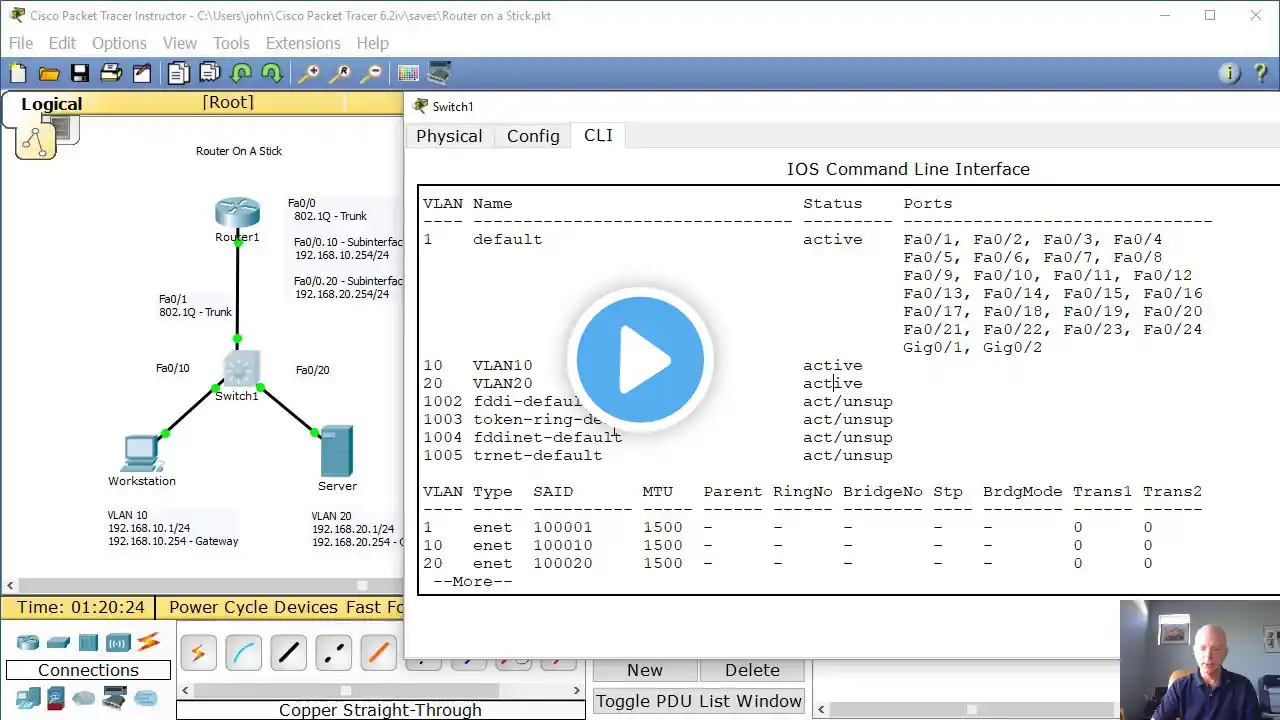Pick the console cable connection

click(243, 653)
